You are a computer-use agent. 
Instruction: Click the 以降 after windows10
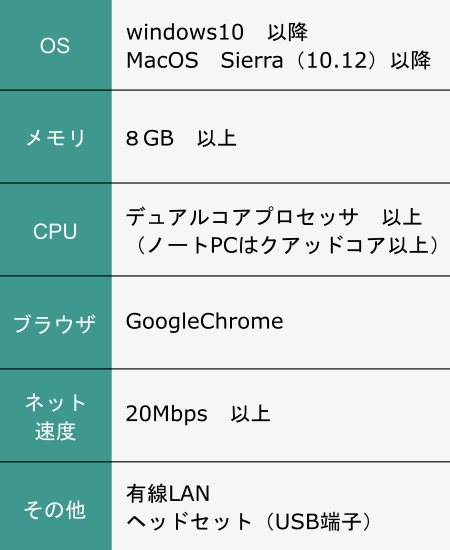pos(288,32)
